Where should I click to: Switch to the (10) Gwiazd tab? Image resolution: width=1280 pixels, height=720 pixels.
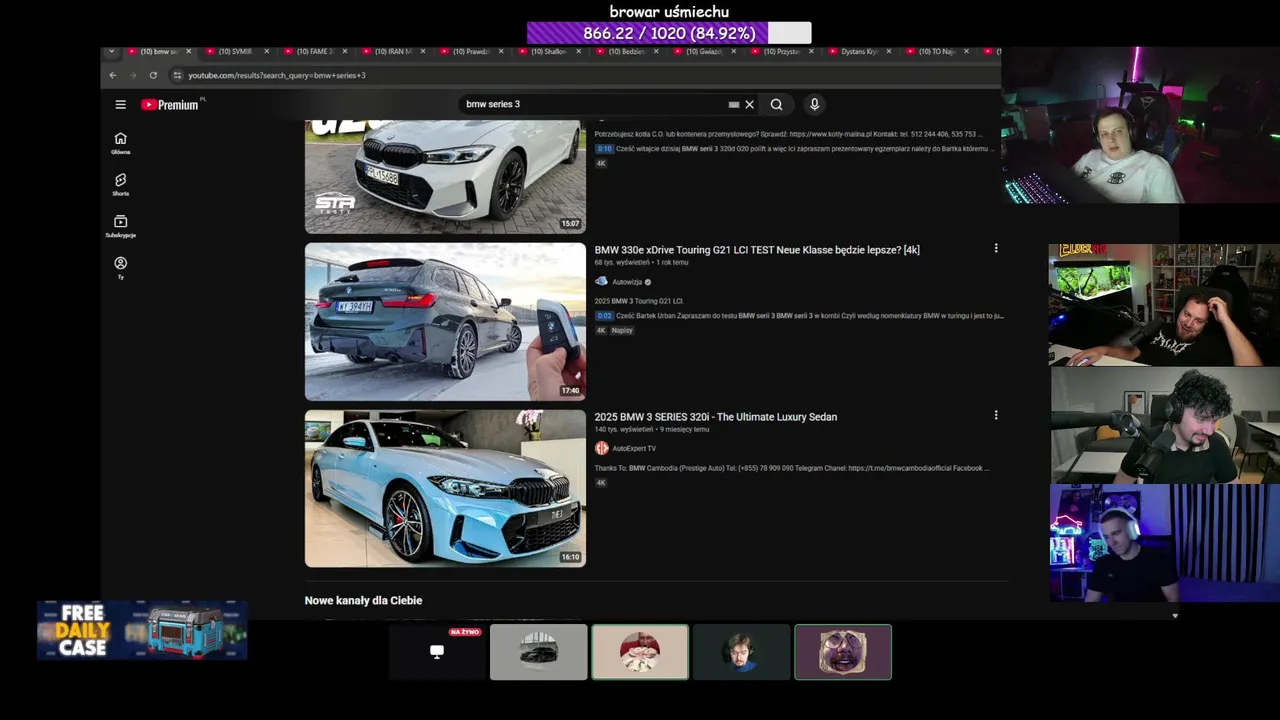pos(704,51)
